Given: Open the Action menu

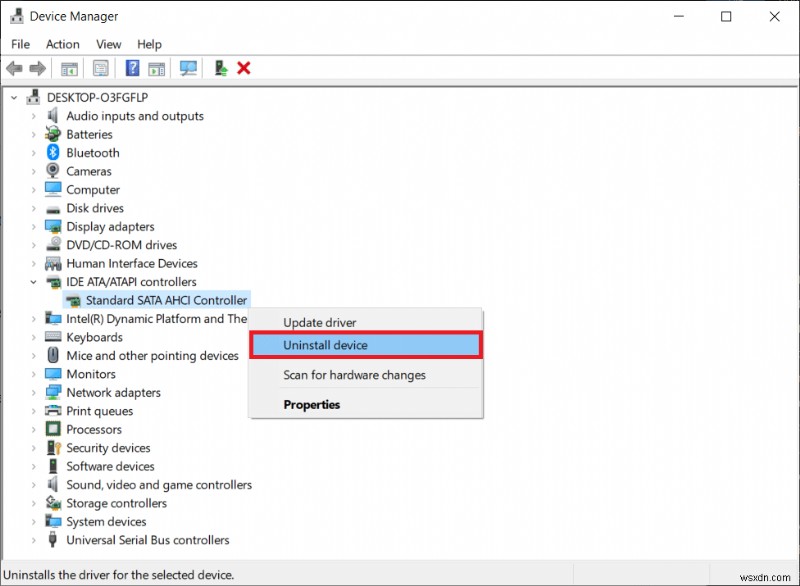Looking at the screenshot, I should [x=62, y=44].
